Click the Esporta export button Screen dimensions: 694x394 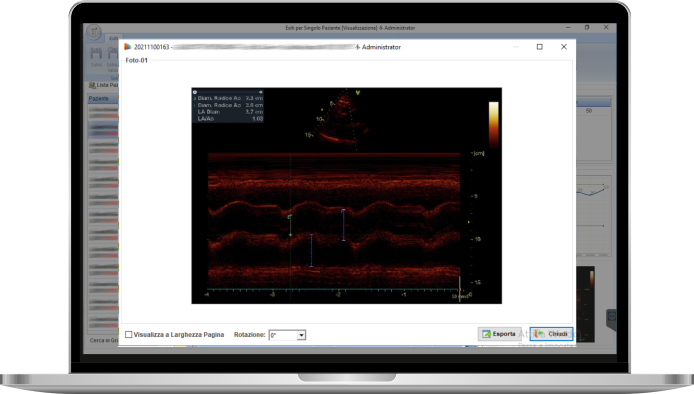[x=499, y=334]
